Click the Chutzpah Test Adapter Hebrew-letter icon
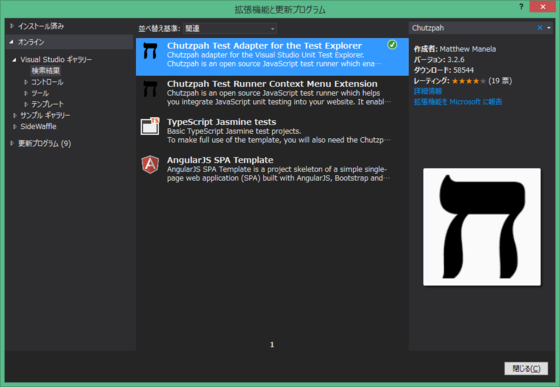 coord(150,50)
